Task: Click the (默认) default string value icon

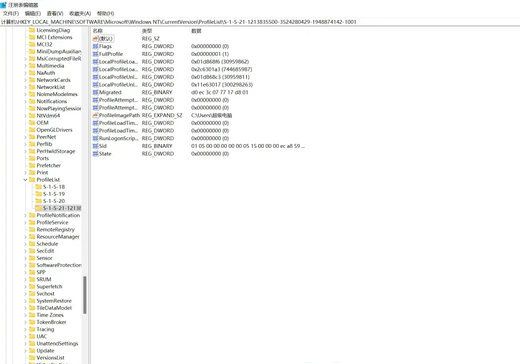Action: [x=95, y=39]
